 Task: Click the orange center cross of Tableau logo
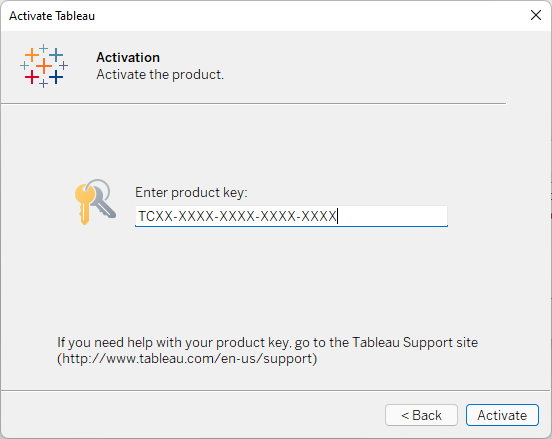coord(44,66)
